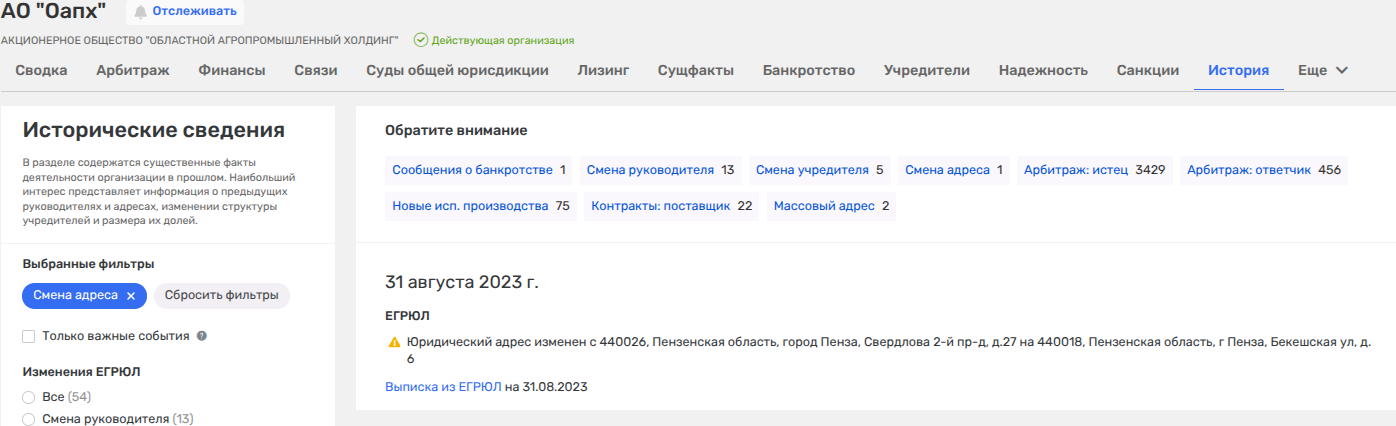Click the yellow warning icon near address change

(x=394, y=343)
